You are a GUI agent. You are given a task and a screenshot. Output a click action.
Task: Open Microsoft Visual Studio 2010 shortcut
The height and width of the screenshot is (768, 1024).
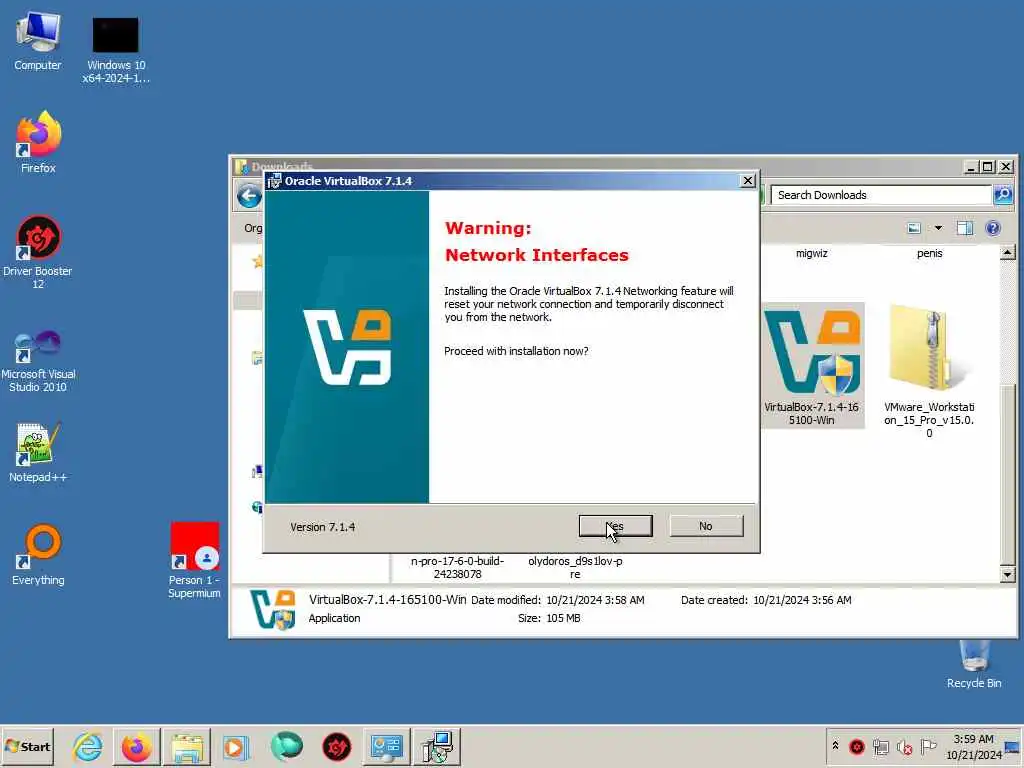point(38,360)
